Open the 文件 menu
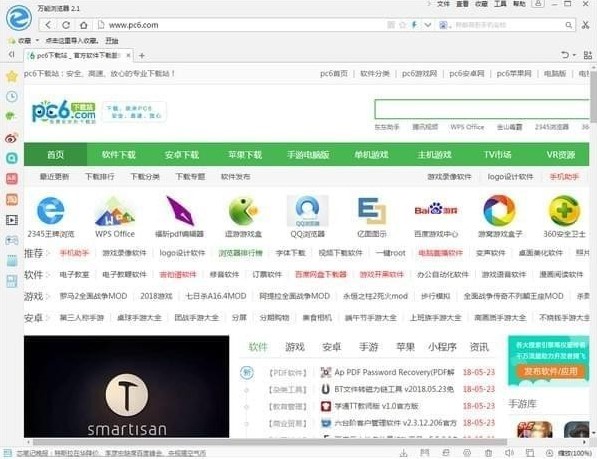Screen dimensions: 597x459 [x=443, y=4]
